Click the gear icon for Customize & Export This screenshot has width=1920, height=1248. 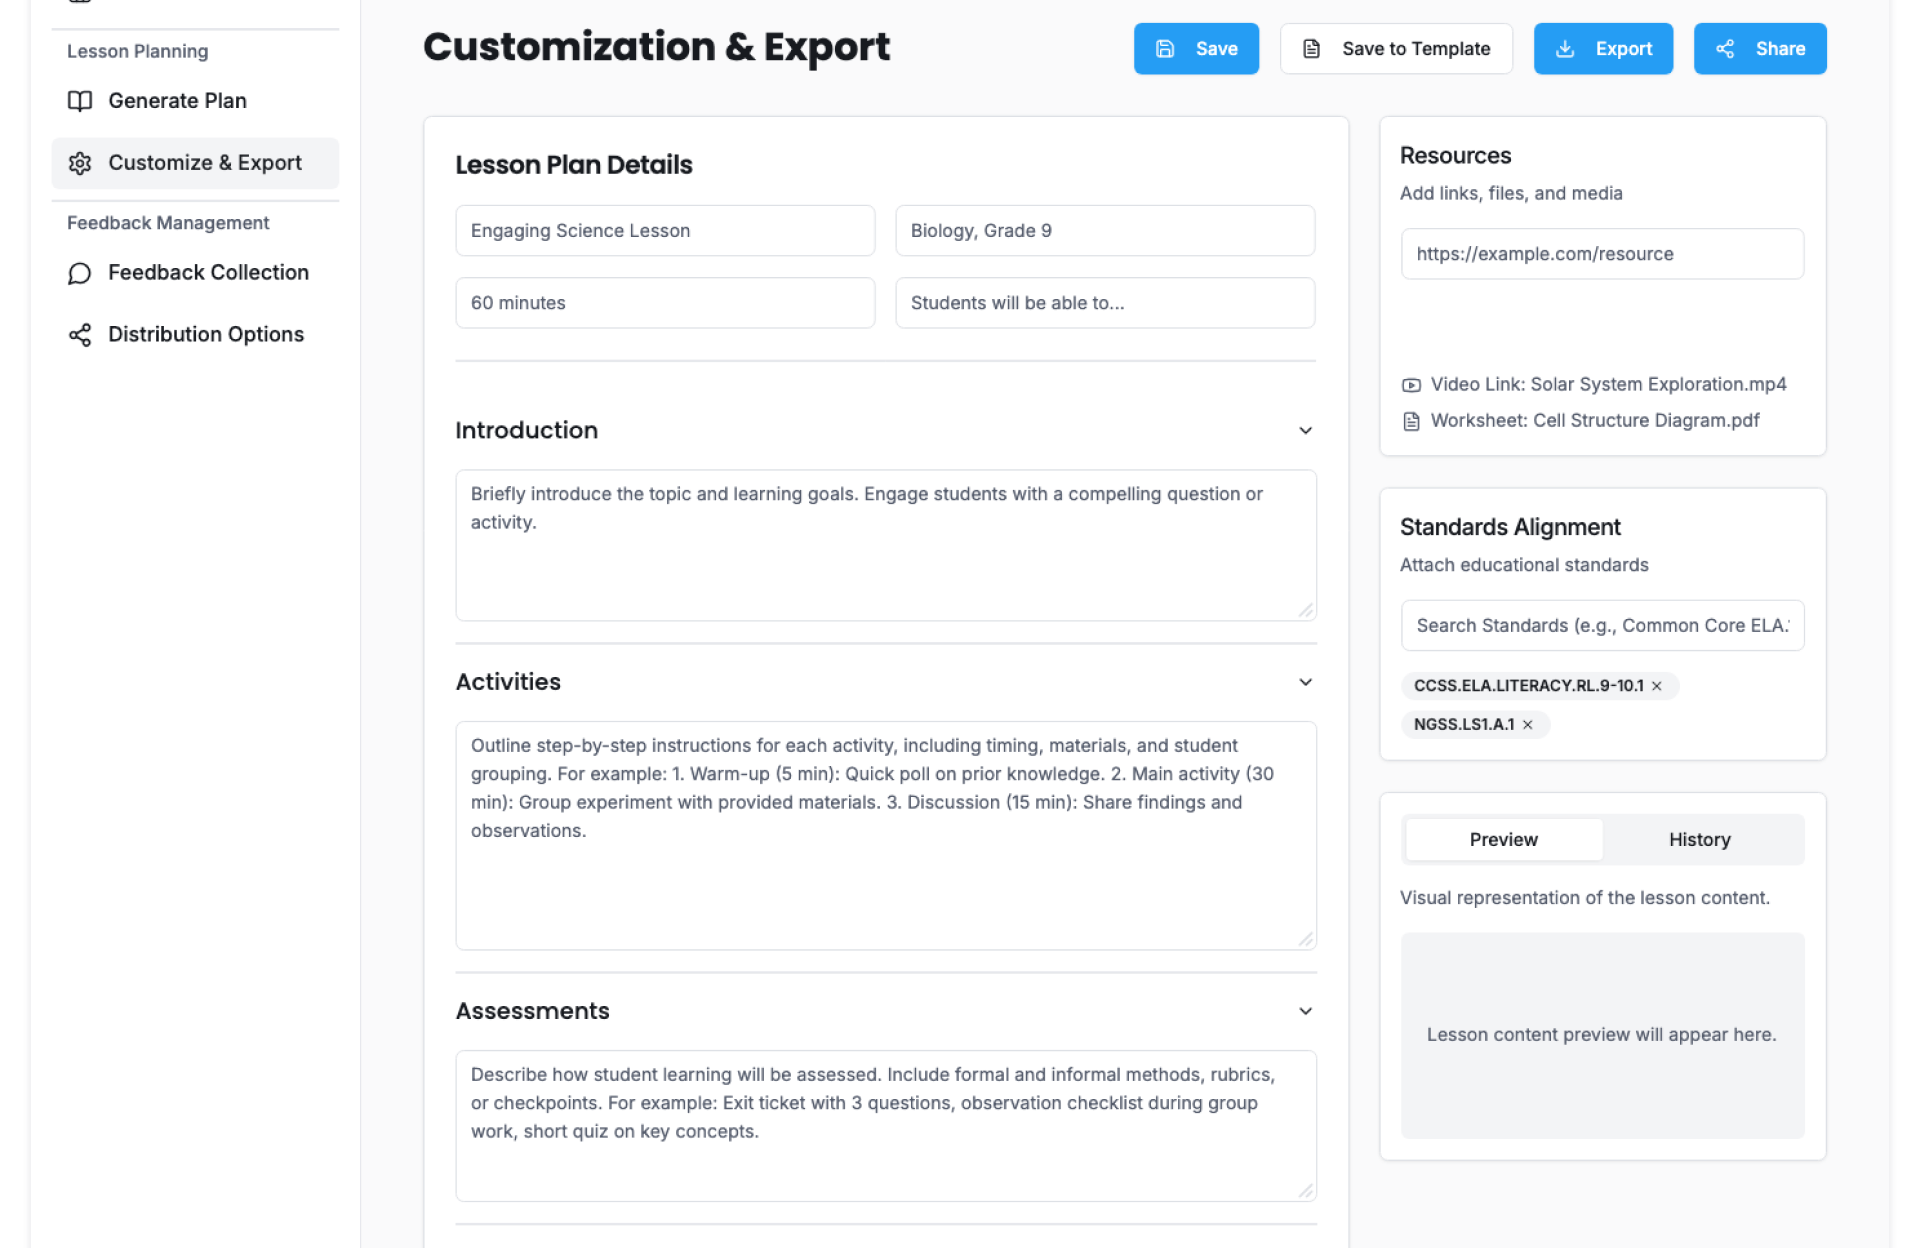tap(80, 163)
